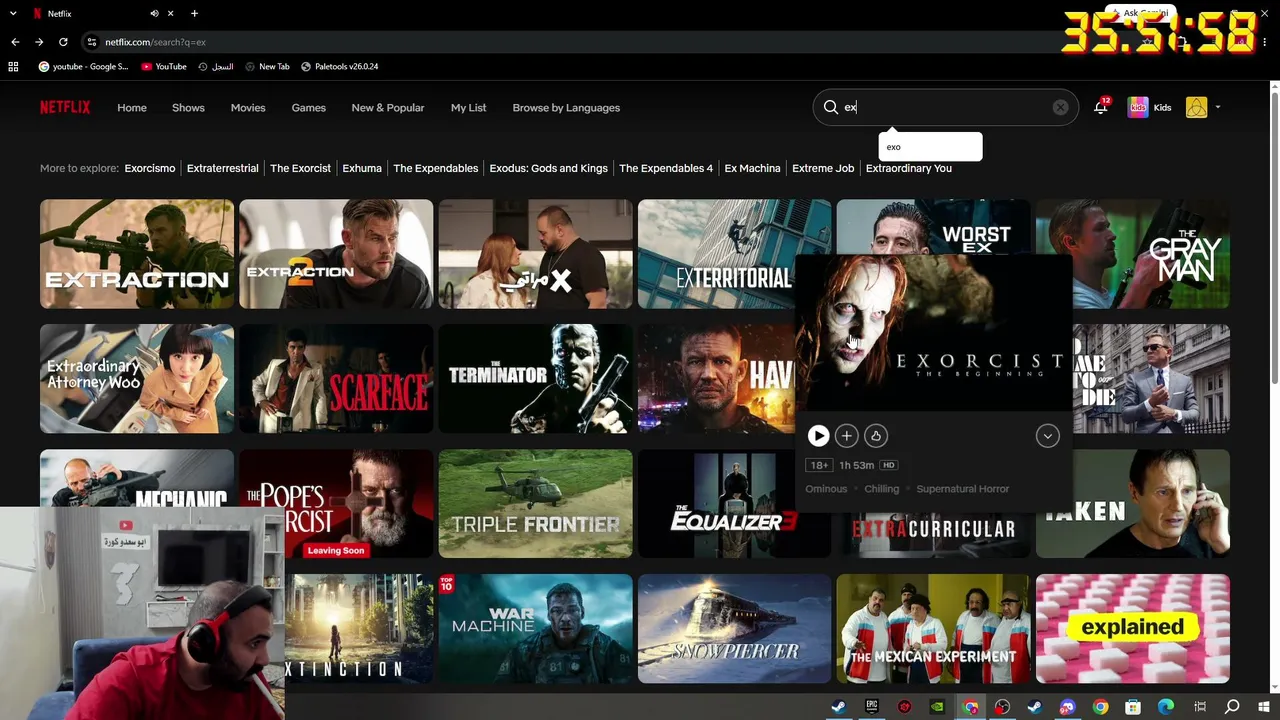Open the profile menu caret
1280x720 pixels.
click(1217, 107)
